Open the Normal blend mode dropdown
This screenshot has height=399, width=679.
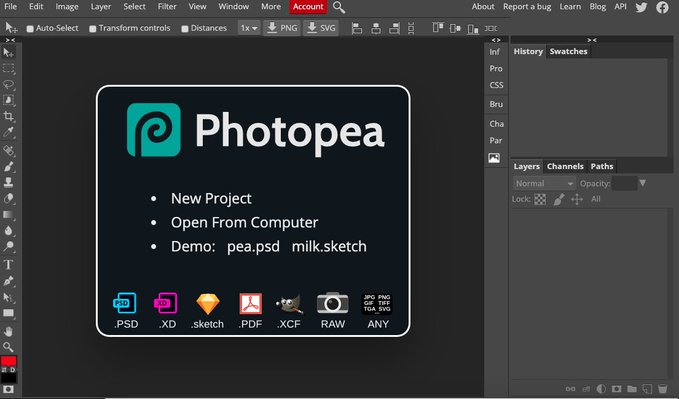tap(544, 184)
